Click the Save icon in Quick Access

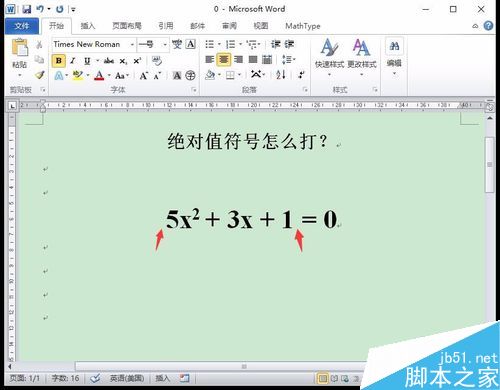click(27, 9)
